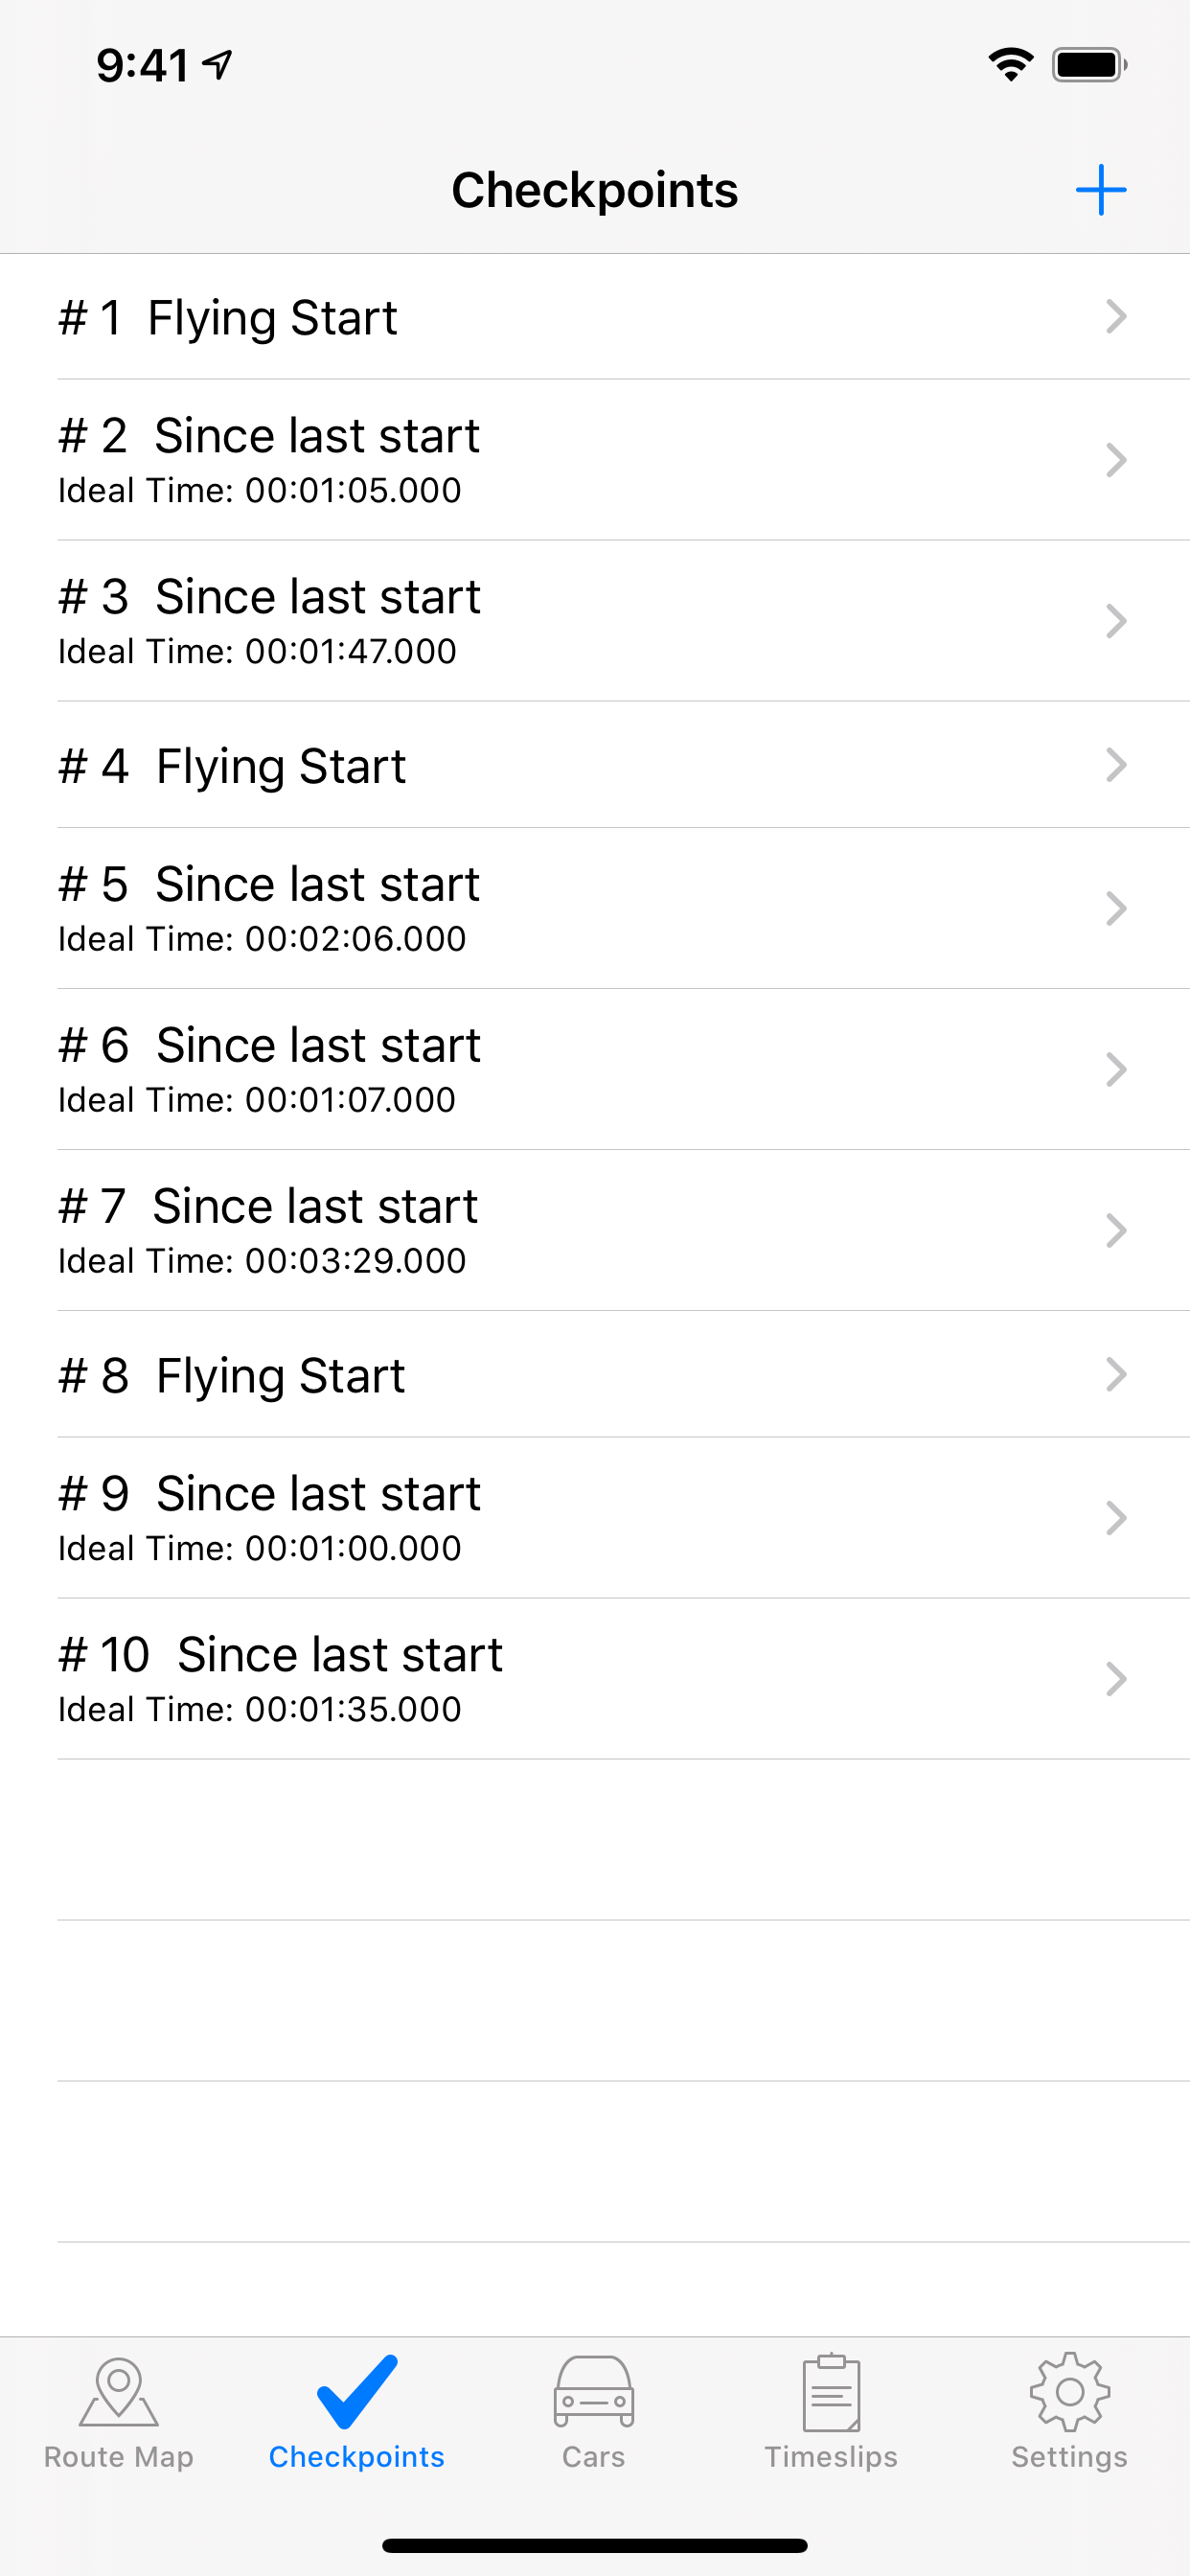Open the Settings gear icon
This screenshot has width=1190, height=2576.
[1069, 2392]
